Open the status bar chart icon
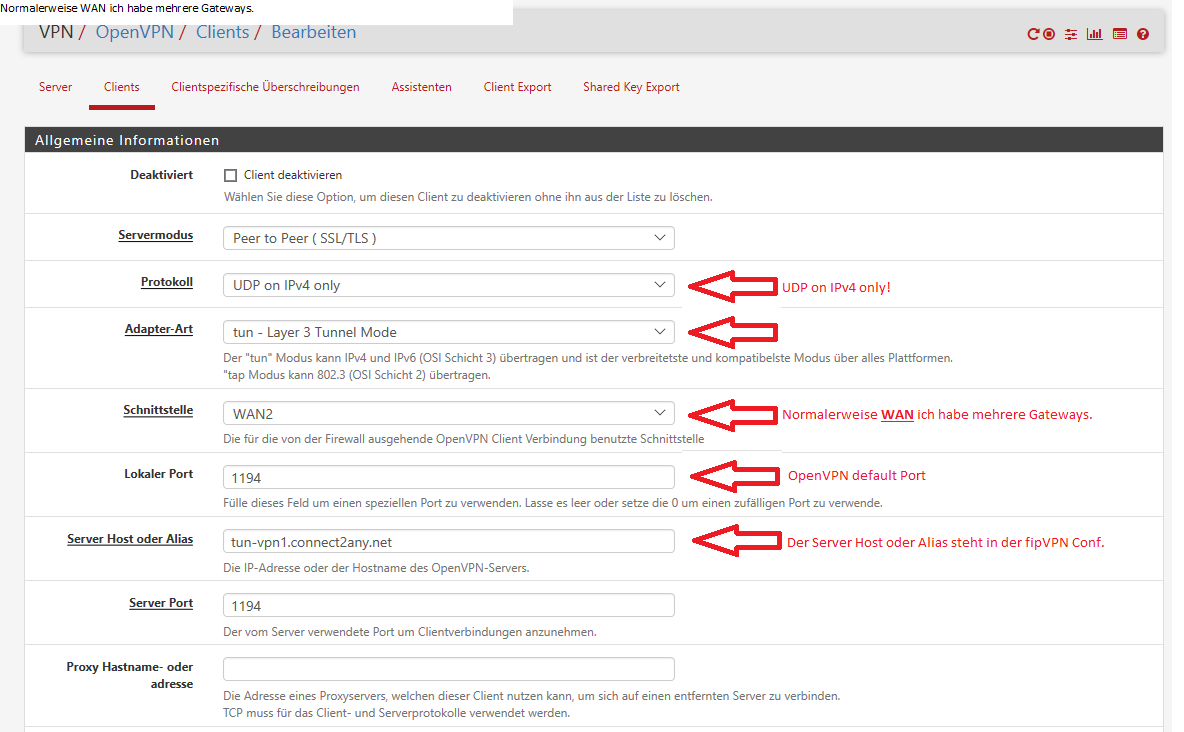This screenshot has height=732, width=1184. pos(1095,34)
